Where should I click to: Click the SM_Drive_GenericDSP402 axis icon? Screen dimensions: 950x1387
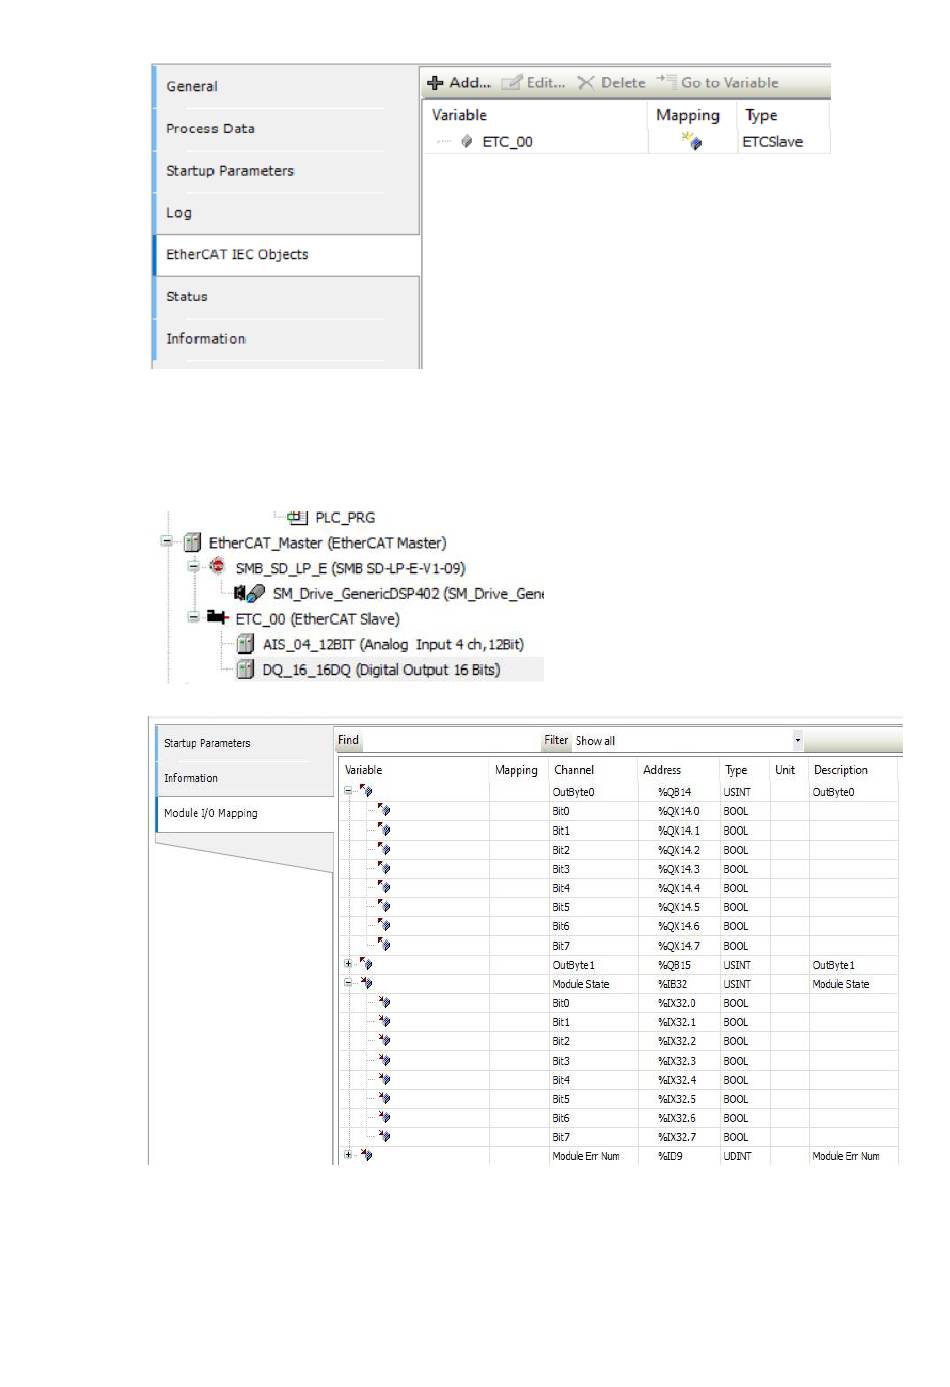click(249, 593)
